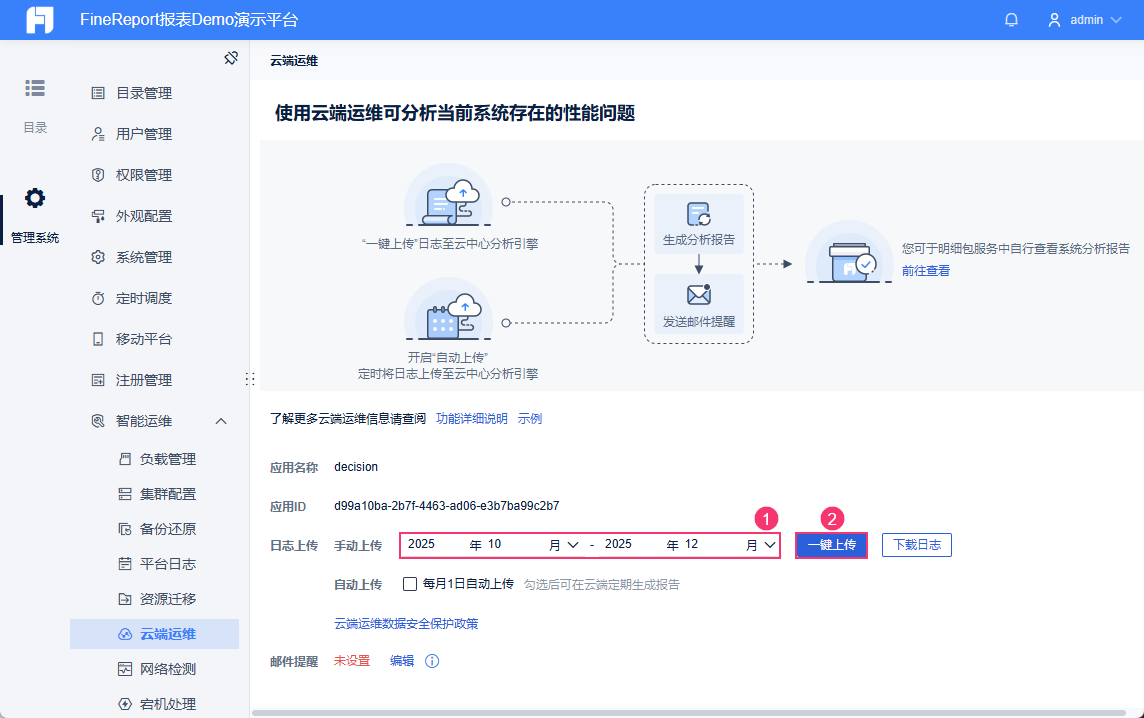Click the 负载管理 icon
Image resolution: width=1144 pixels, height=718 pixels.
pyautogui.click(x=125, y=459)
